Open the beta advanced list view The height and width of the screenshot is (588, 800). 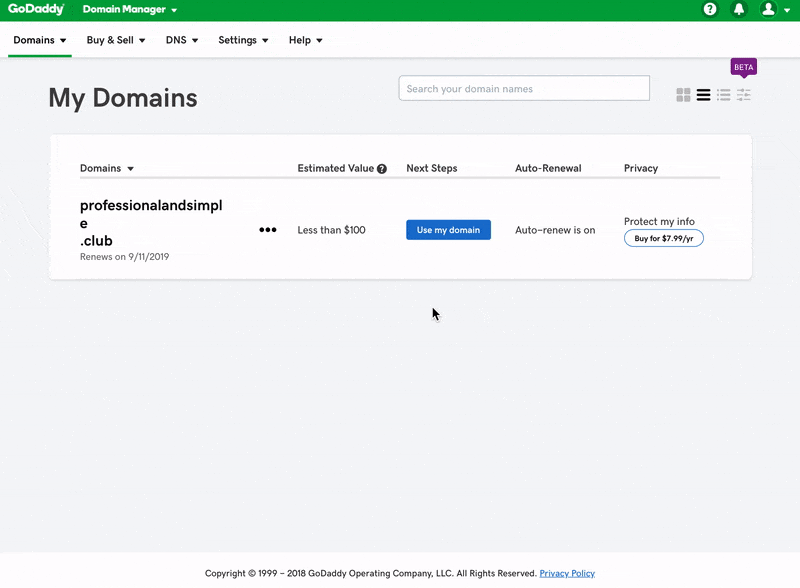pyautogui.click(x=744, y=95)
